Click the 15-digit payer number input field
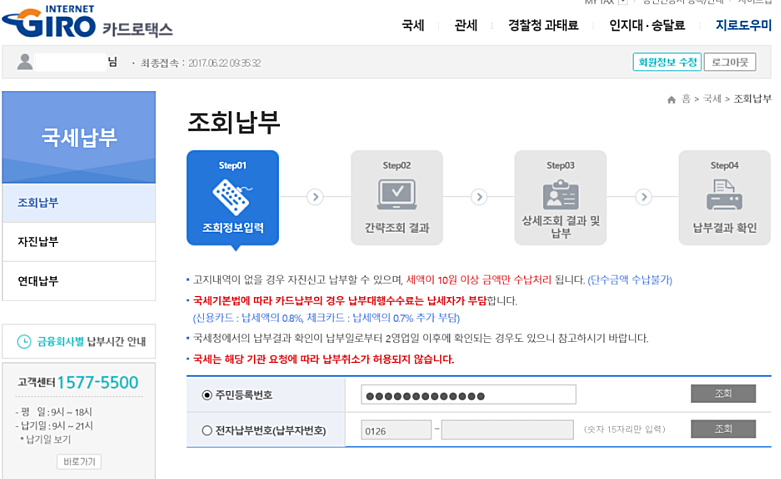The image size is (781, 479). click(507, 430)
